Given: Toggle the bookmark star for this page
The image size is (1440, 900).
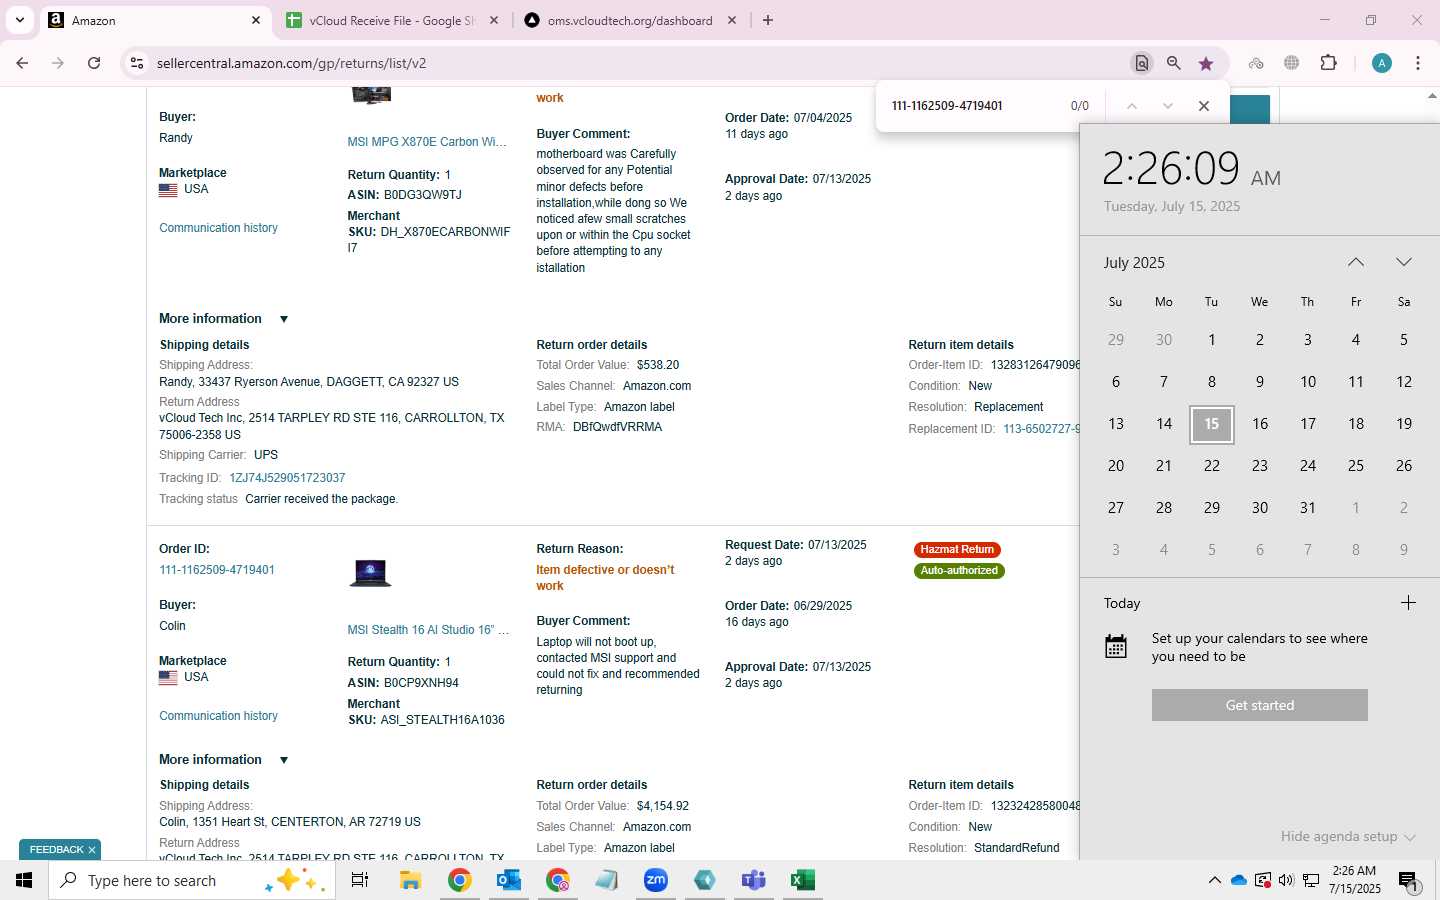Looking at the screenshot, I should tap(1206, 63).
